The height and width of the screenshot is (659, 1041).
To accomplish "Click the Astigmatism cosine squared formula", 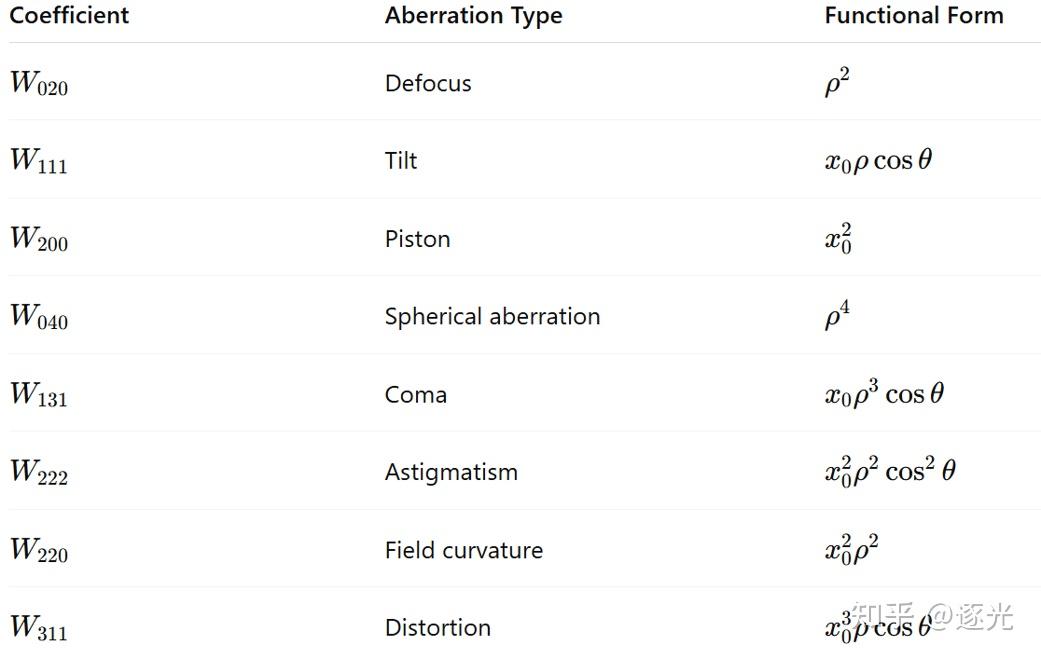I will (x=889, y=471).
